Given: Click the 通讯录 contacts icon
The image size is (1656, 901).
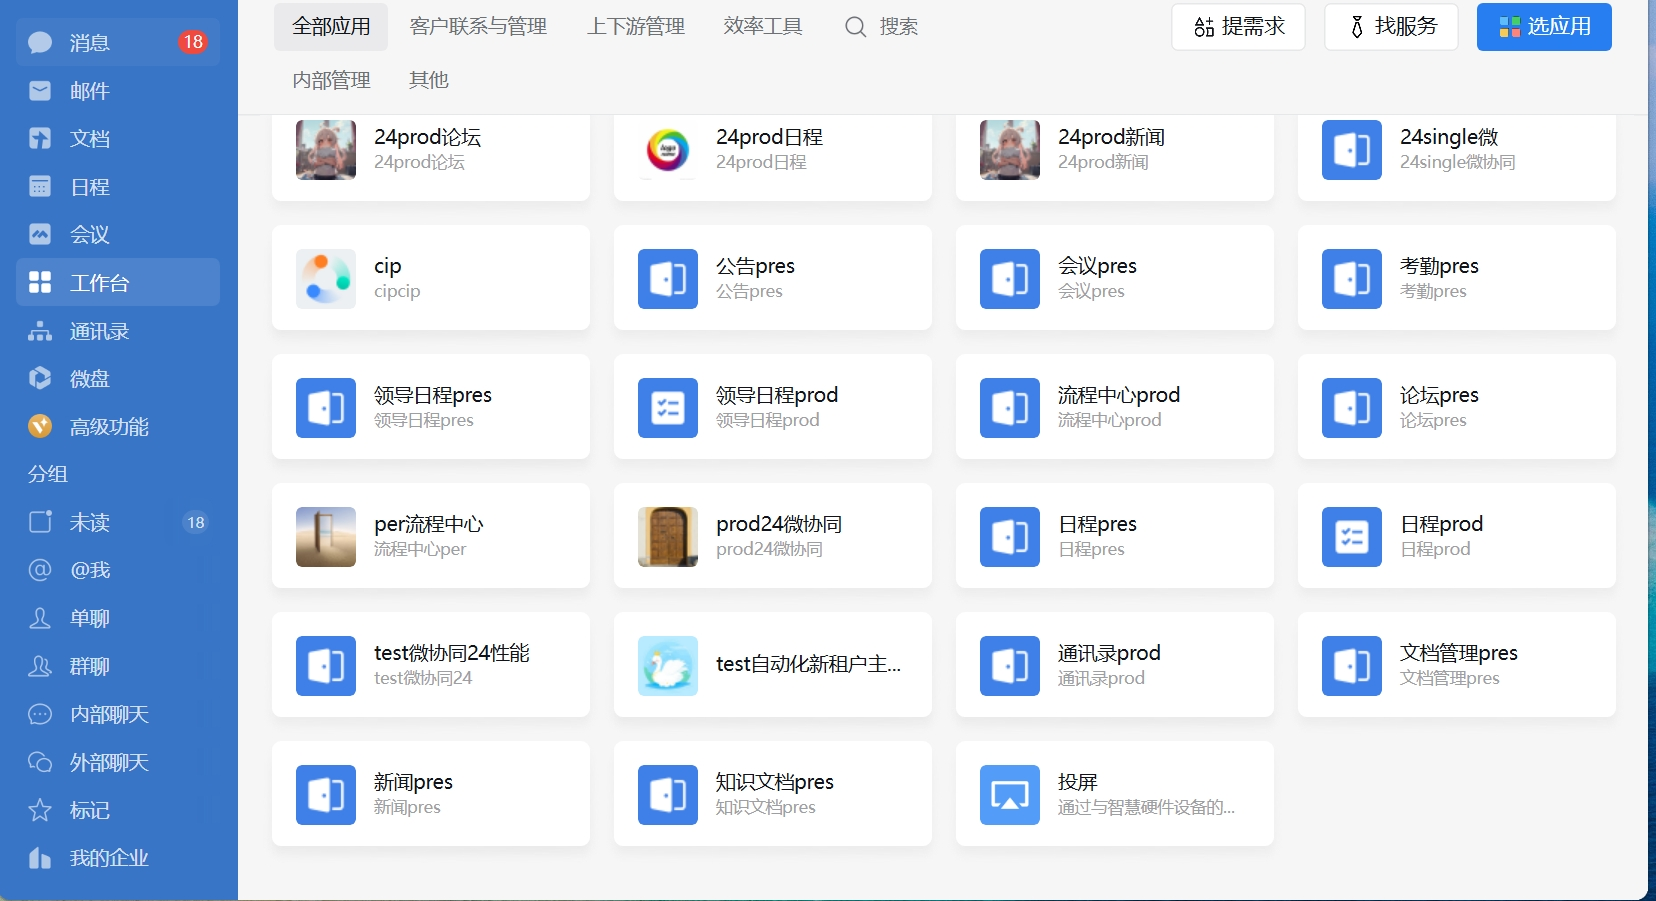Looking at the screenshot, I should [x=40, y=331].
